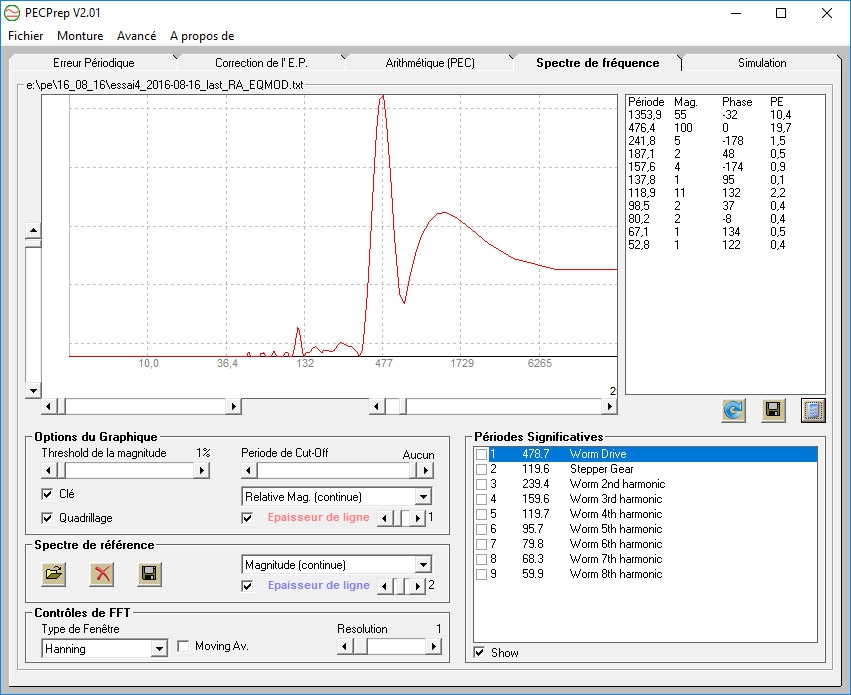
Task: Increase red line thickness with right arrow
Action: pyautogui.click(x=417, y=518)
